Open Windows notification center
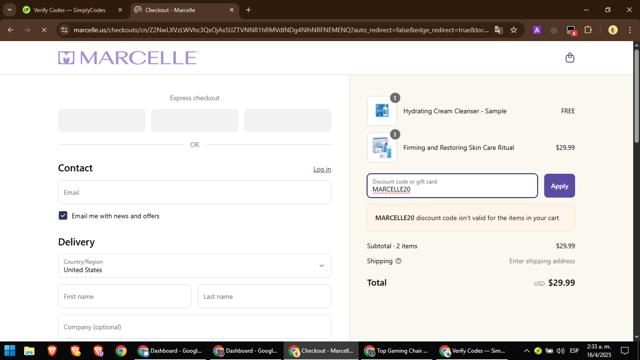Image resolution: width=640 pixels, height=360 pixels. pos(624,351)
